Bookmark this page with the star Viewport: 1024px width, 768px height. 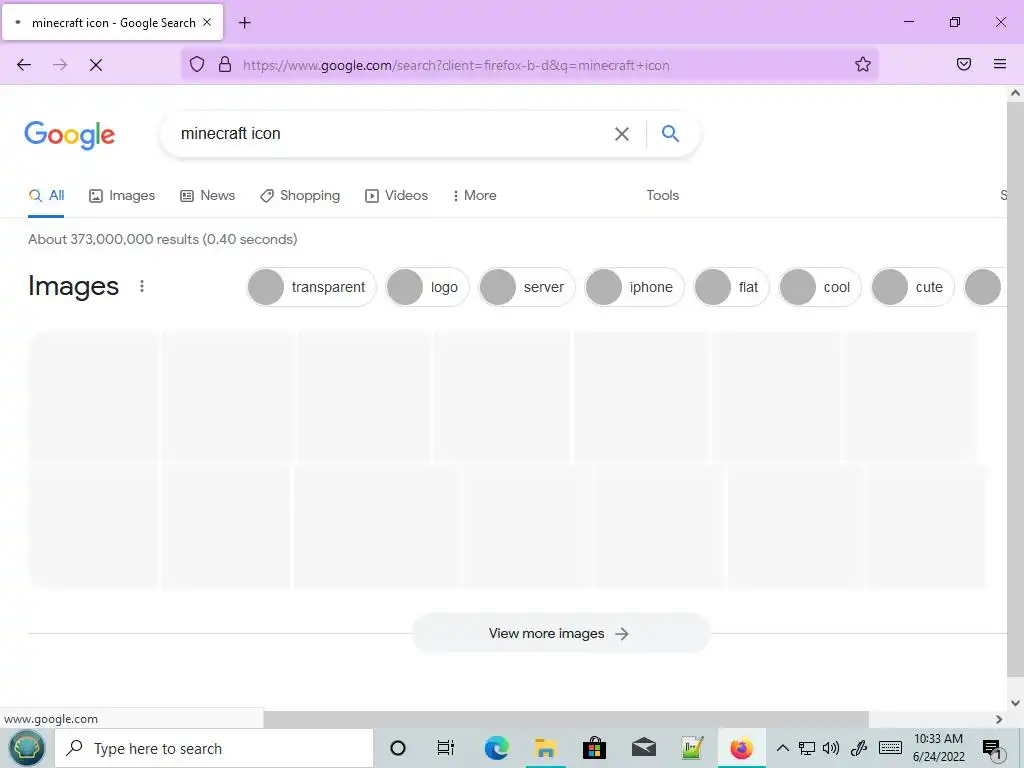[863, 65]
